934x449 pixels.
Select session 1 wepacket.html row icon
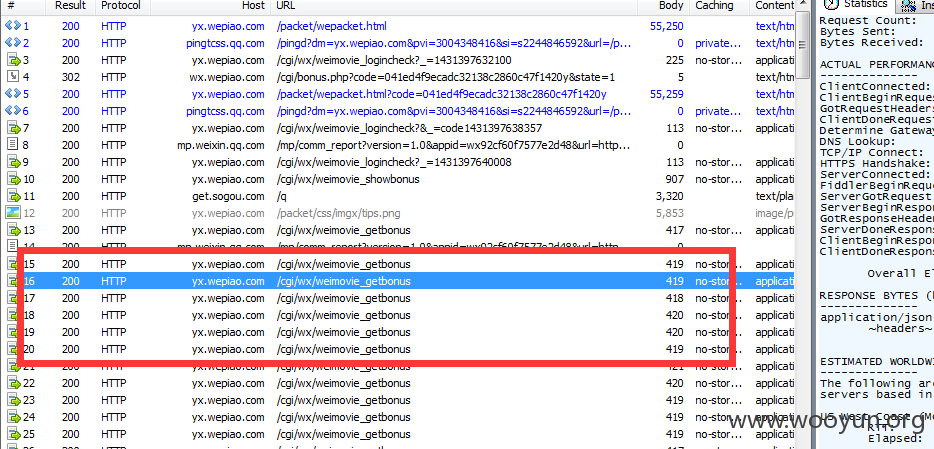tap(13, 26)
